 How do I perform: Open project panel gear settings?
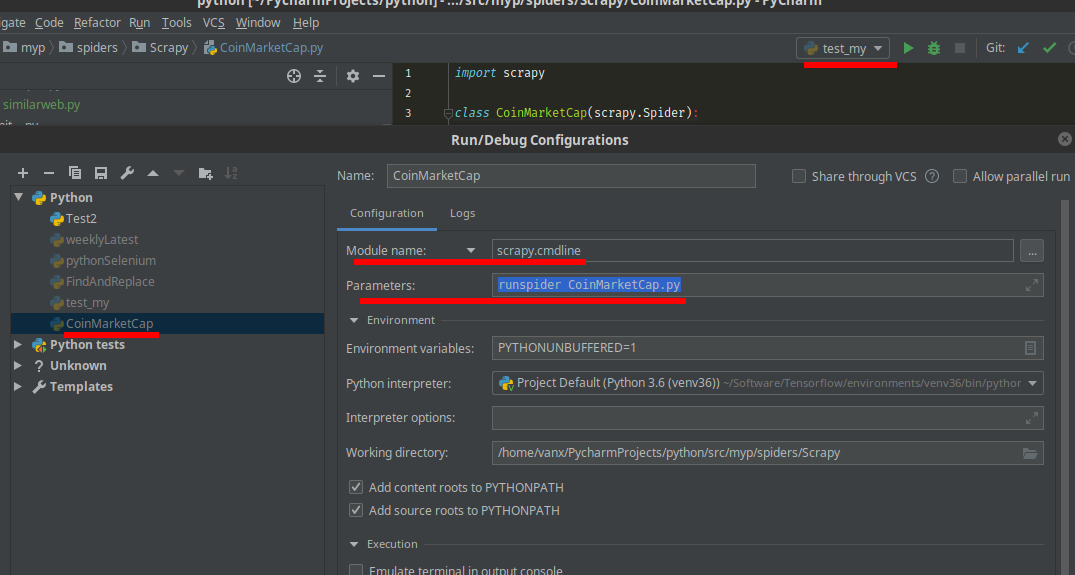[x=352, y=76]
